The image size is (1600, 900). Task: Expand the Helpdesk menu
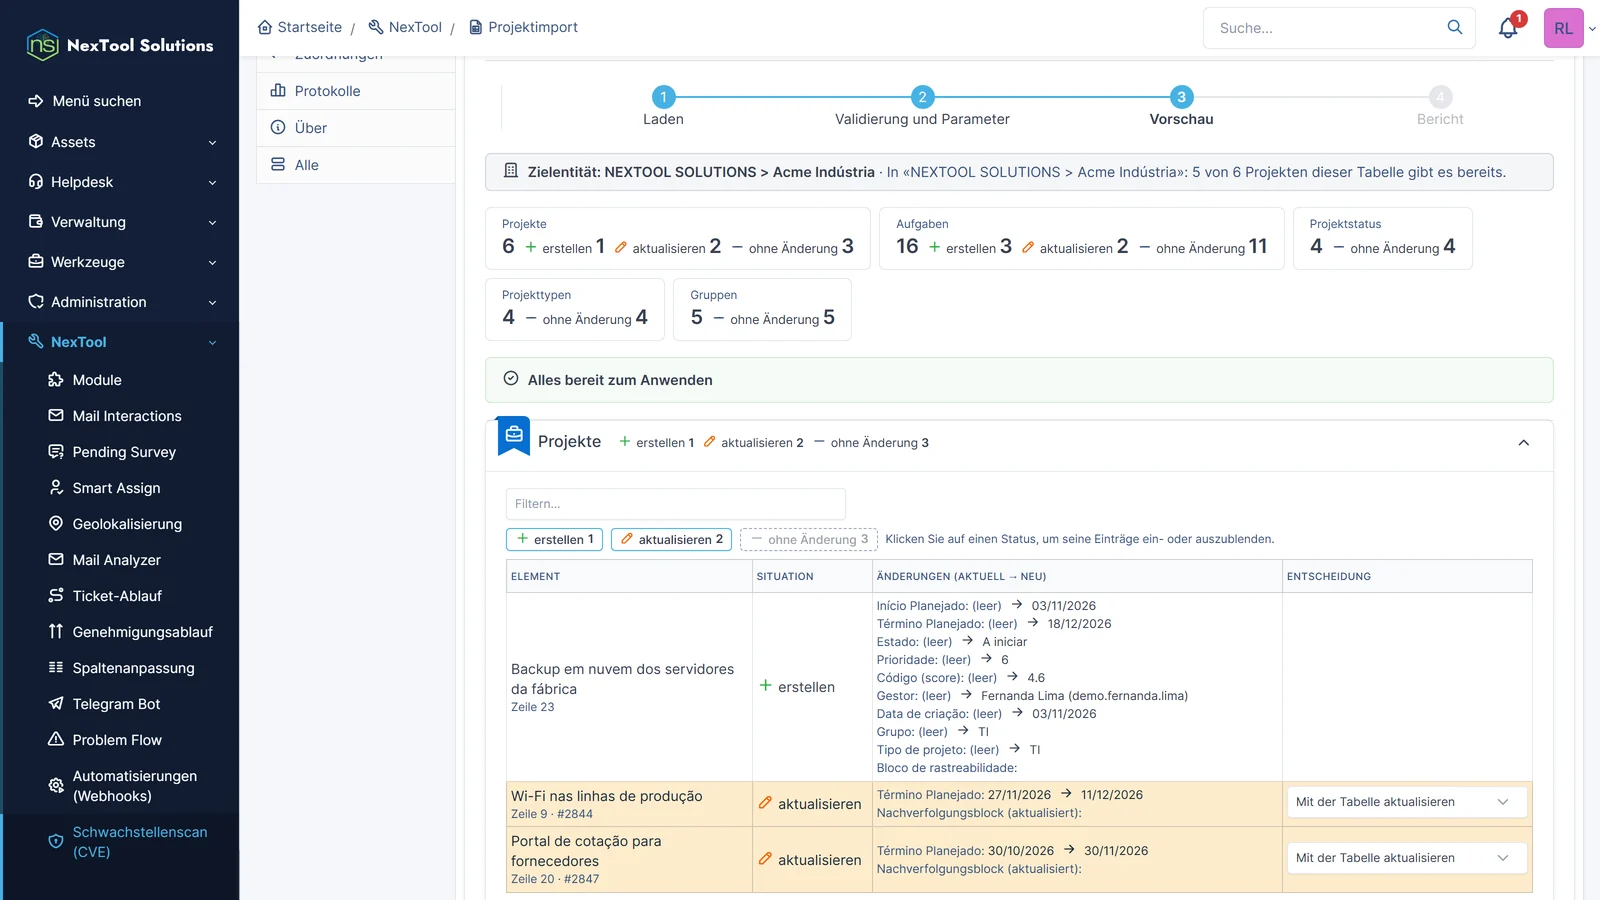click(120, 182)
